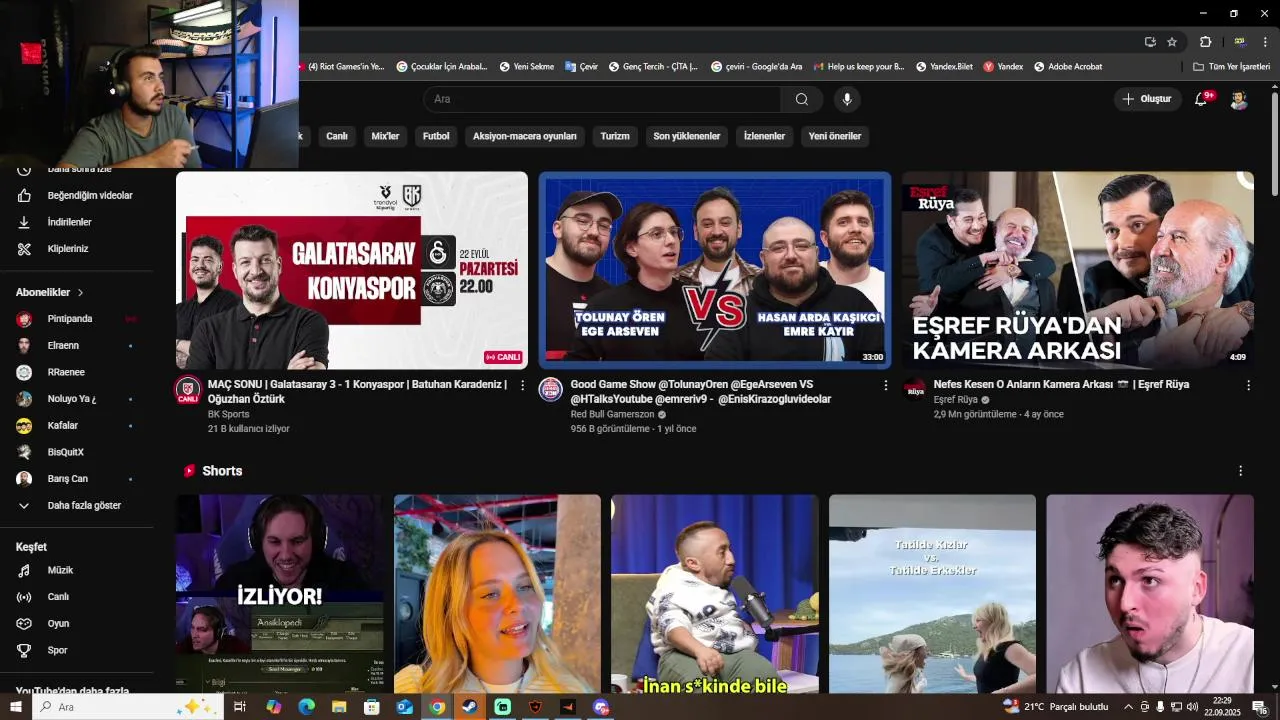1280x720 pixels.
Task: Open Beğendiğim videolar in sidebar
Action: click(x=77, y=196)
